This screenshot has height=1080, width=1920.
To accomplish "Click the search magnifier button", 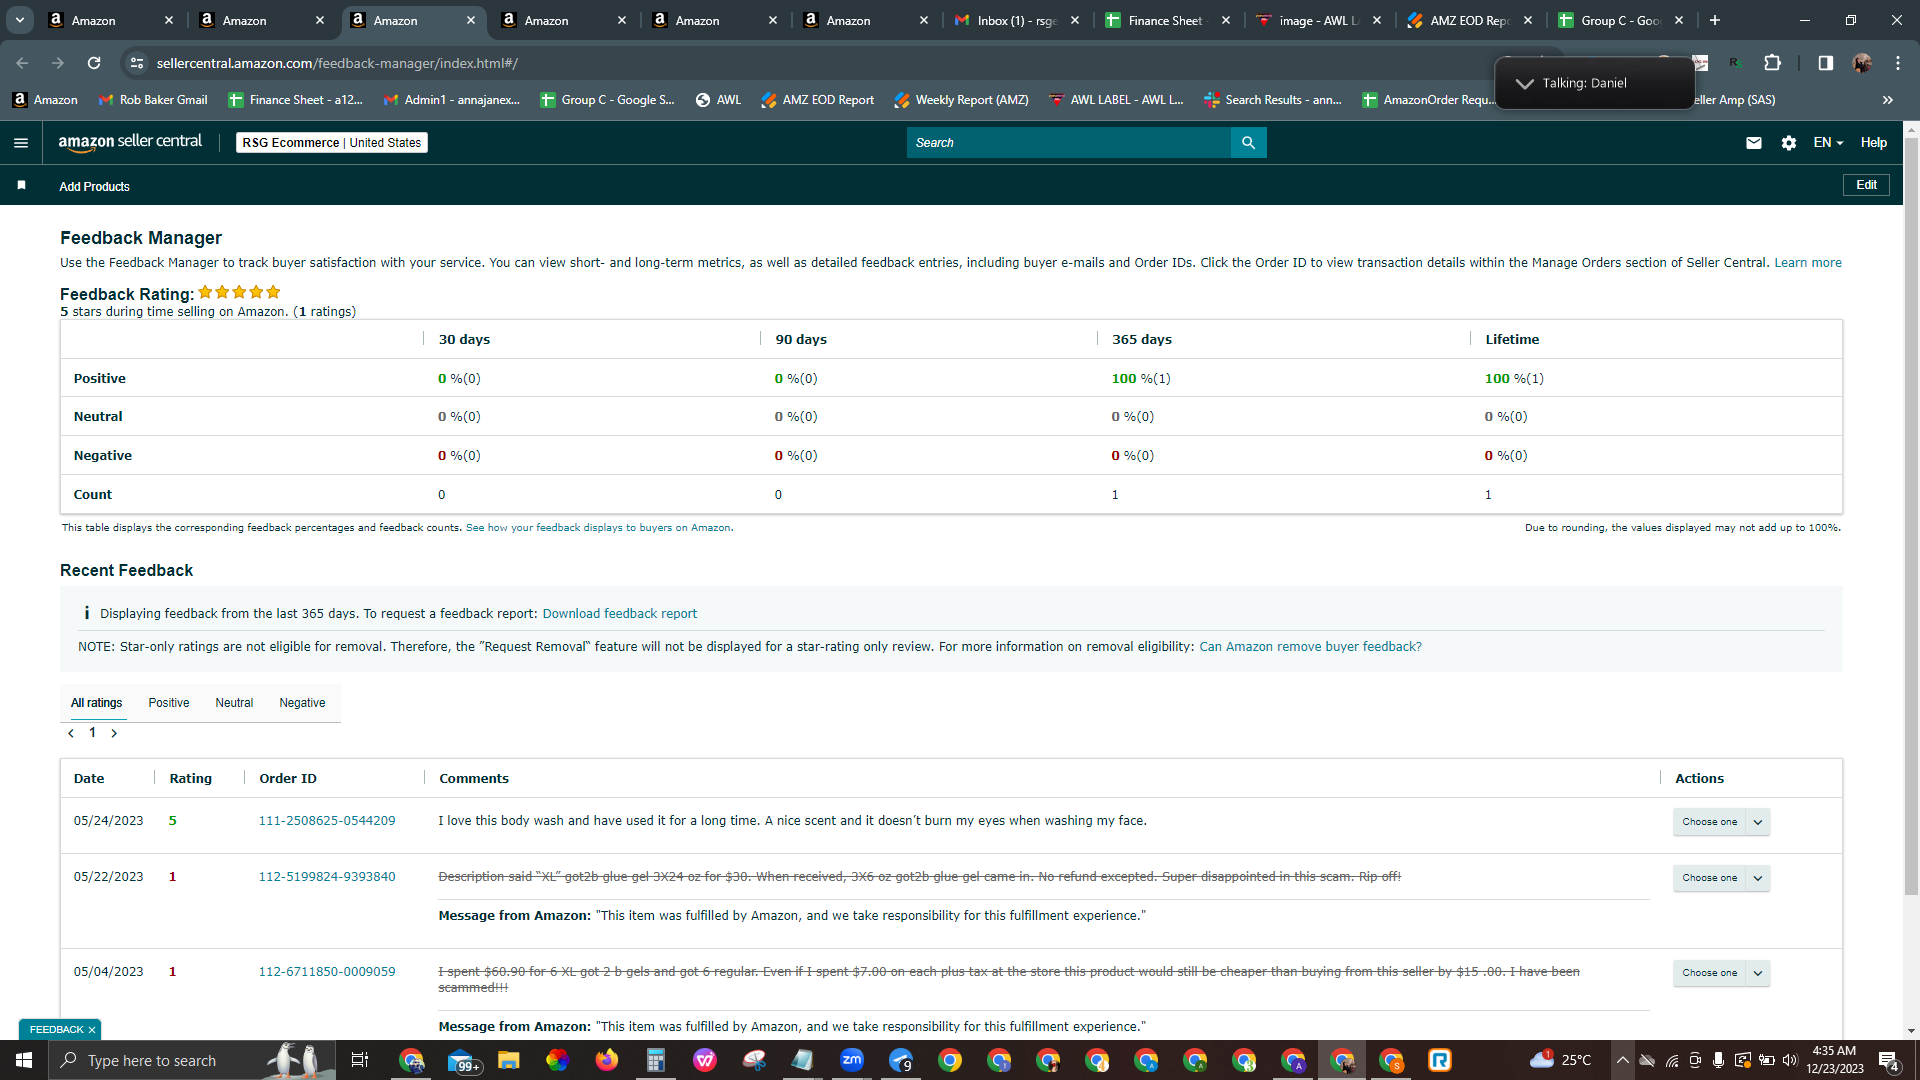I will coord(1248,143).
